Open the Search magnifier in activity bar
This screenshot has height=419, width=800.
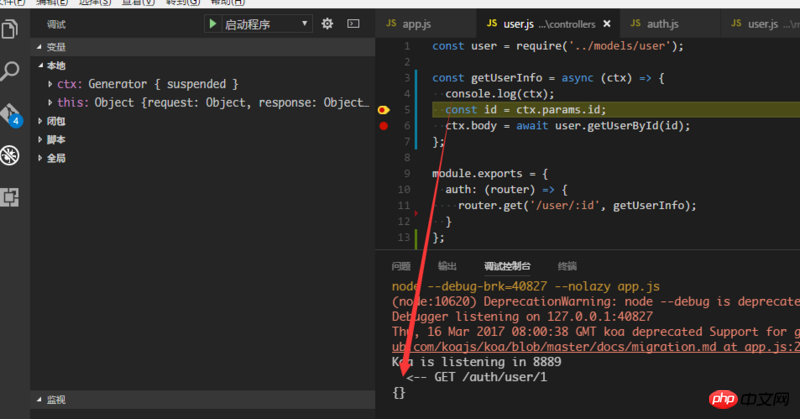point(11,70)
